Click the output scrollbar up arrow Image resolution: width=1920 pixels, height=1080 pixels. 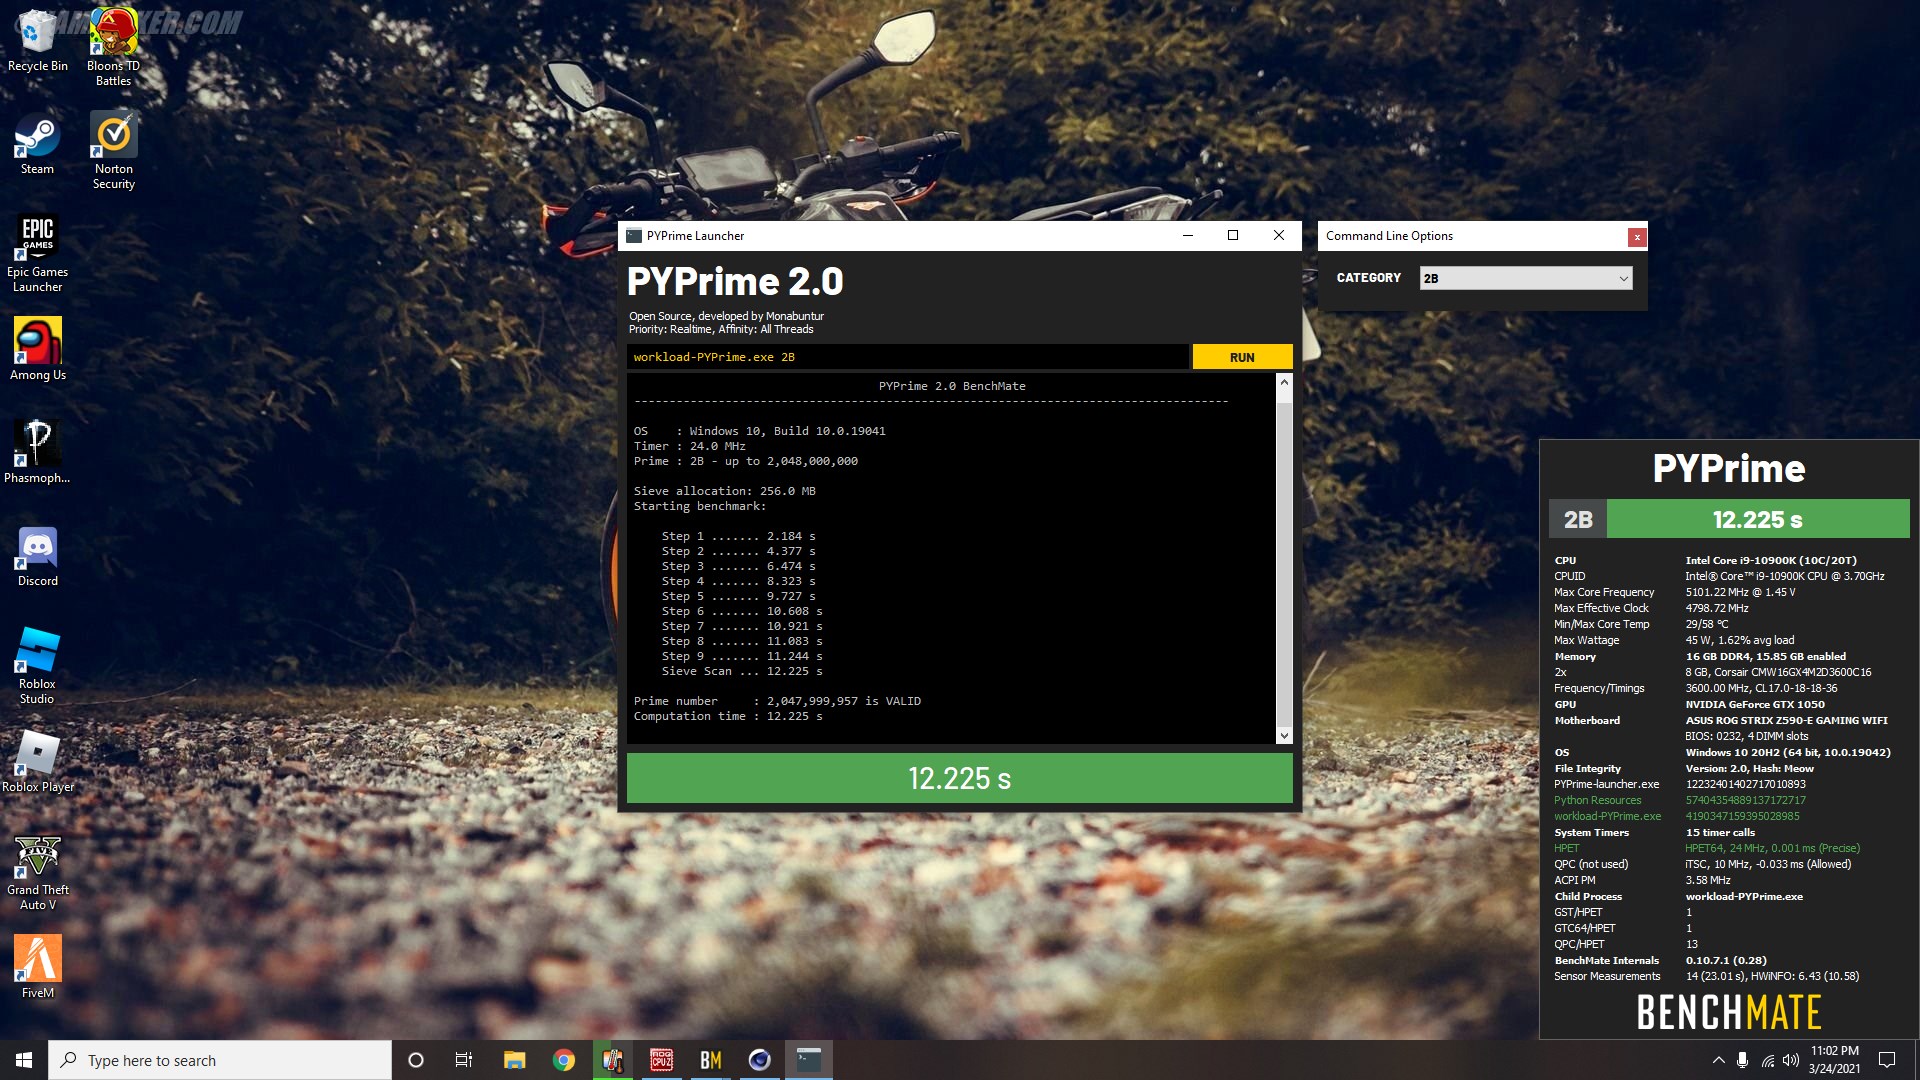[1284, 382]
